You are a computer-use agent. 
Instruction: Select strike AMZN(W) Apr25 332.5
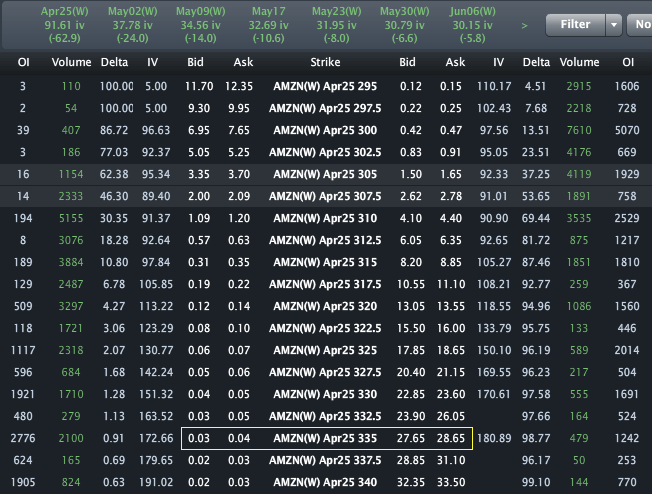(325, 416)
